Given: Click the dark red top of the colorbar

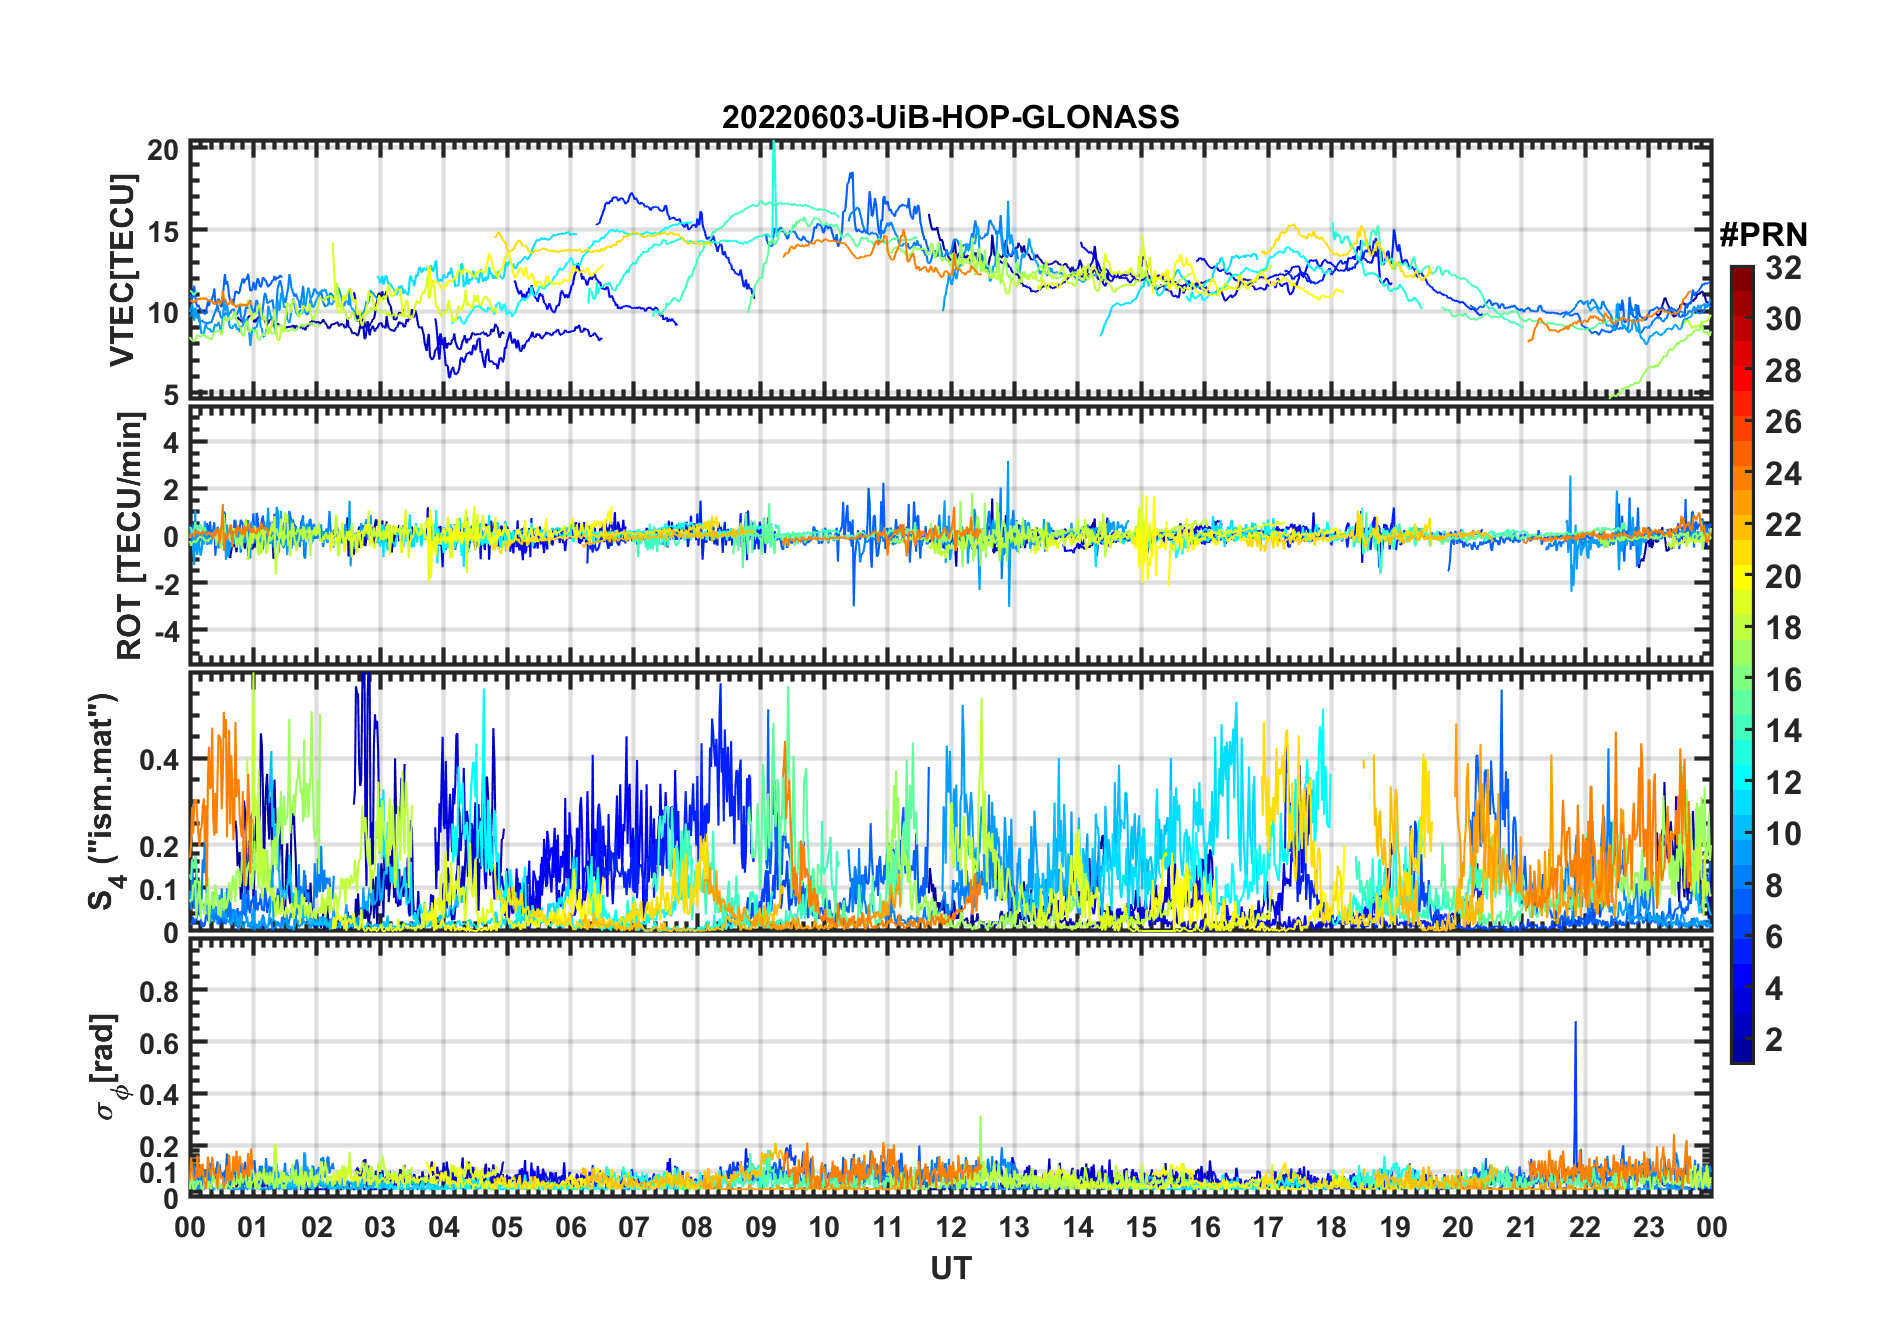Looking at the screenshot, I should tap(1741, 272).
